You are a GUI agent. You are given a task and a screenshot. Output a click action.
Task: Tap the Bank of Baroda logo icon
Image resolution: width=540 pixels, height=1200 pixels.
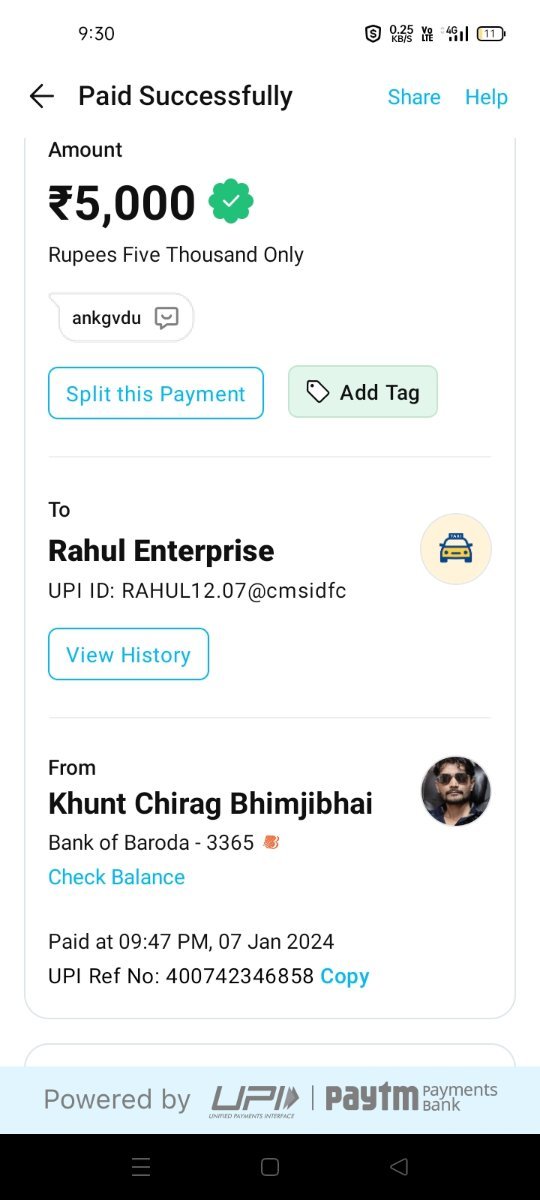[271, 843]
